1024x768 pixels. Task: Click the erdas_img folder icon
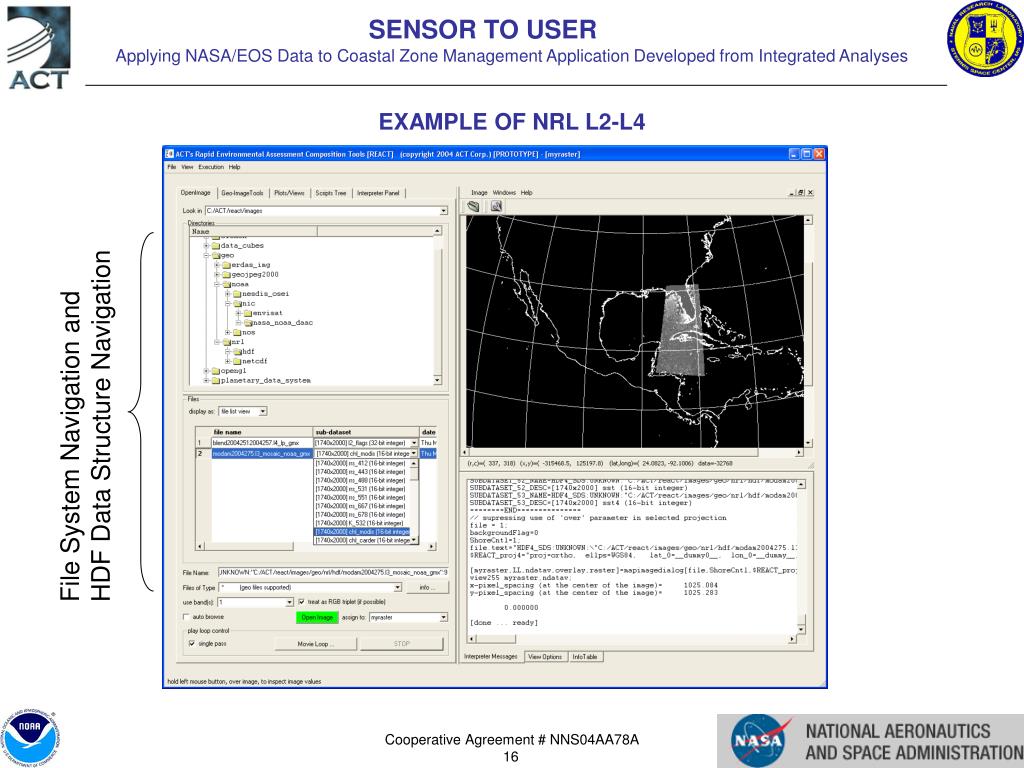click(226, 265)
